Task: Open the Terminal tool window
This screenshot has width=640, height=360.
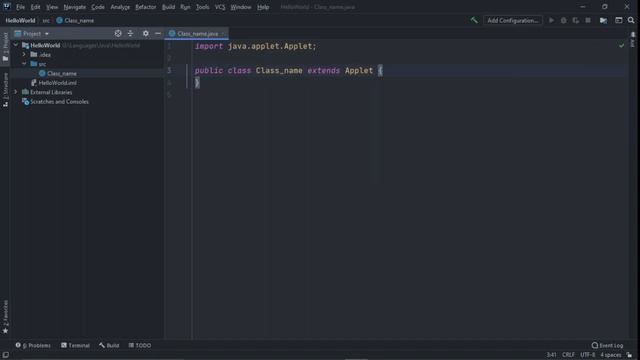Action: (76, 345)
